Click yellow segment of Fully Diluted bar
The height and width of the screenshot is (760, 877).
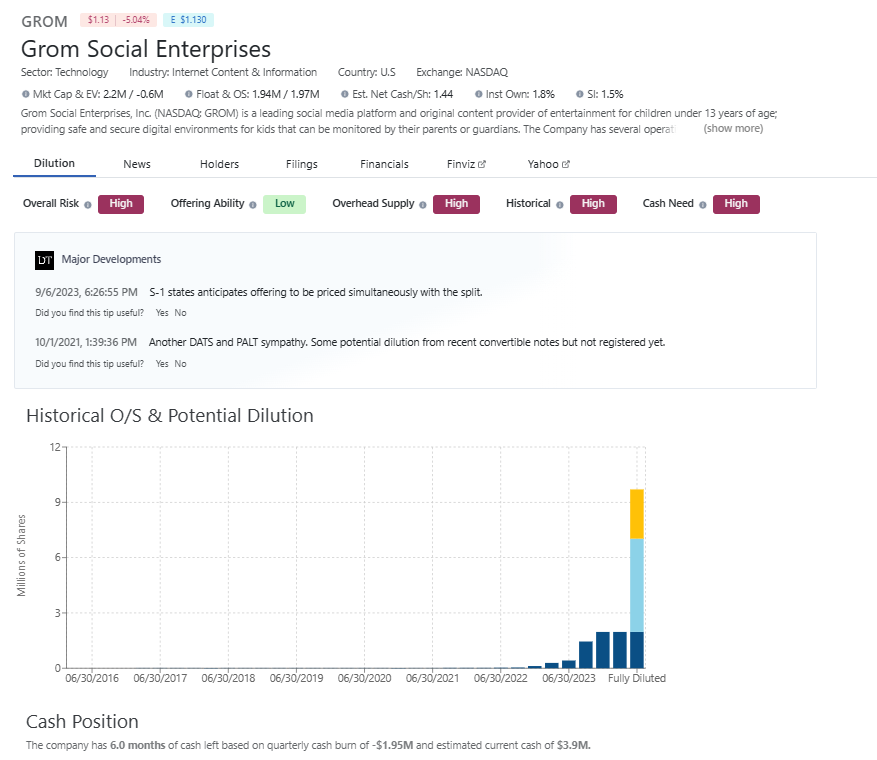(636, 514)
